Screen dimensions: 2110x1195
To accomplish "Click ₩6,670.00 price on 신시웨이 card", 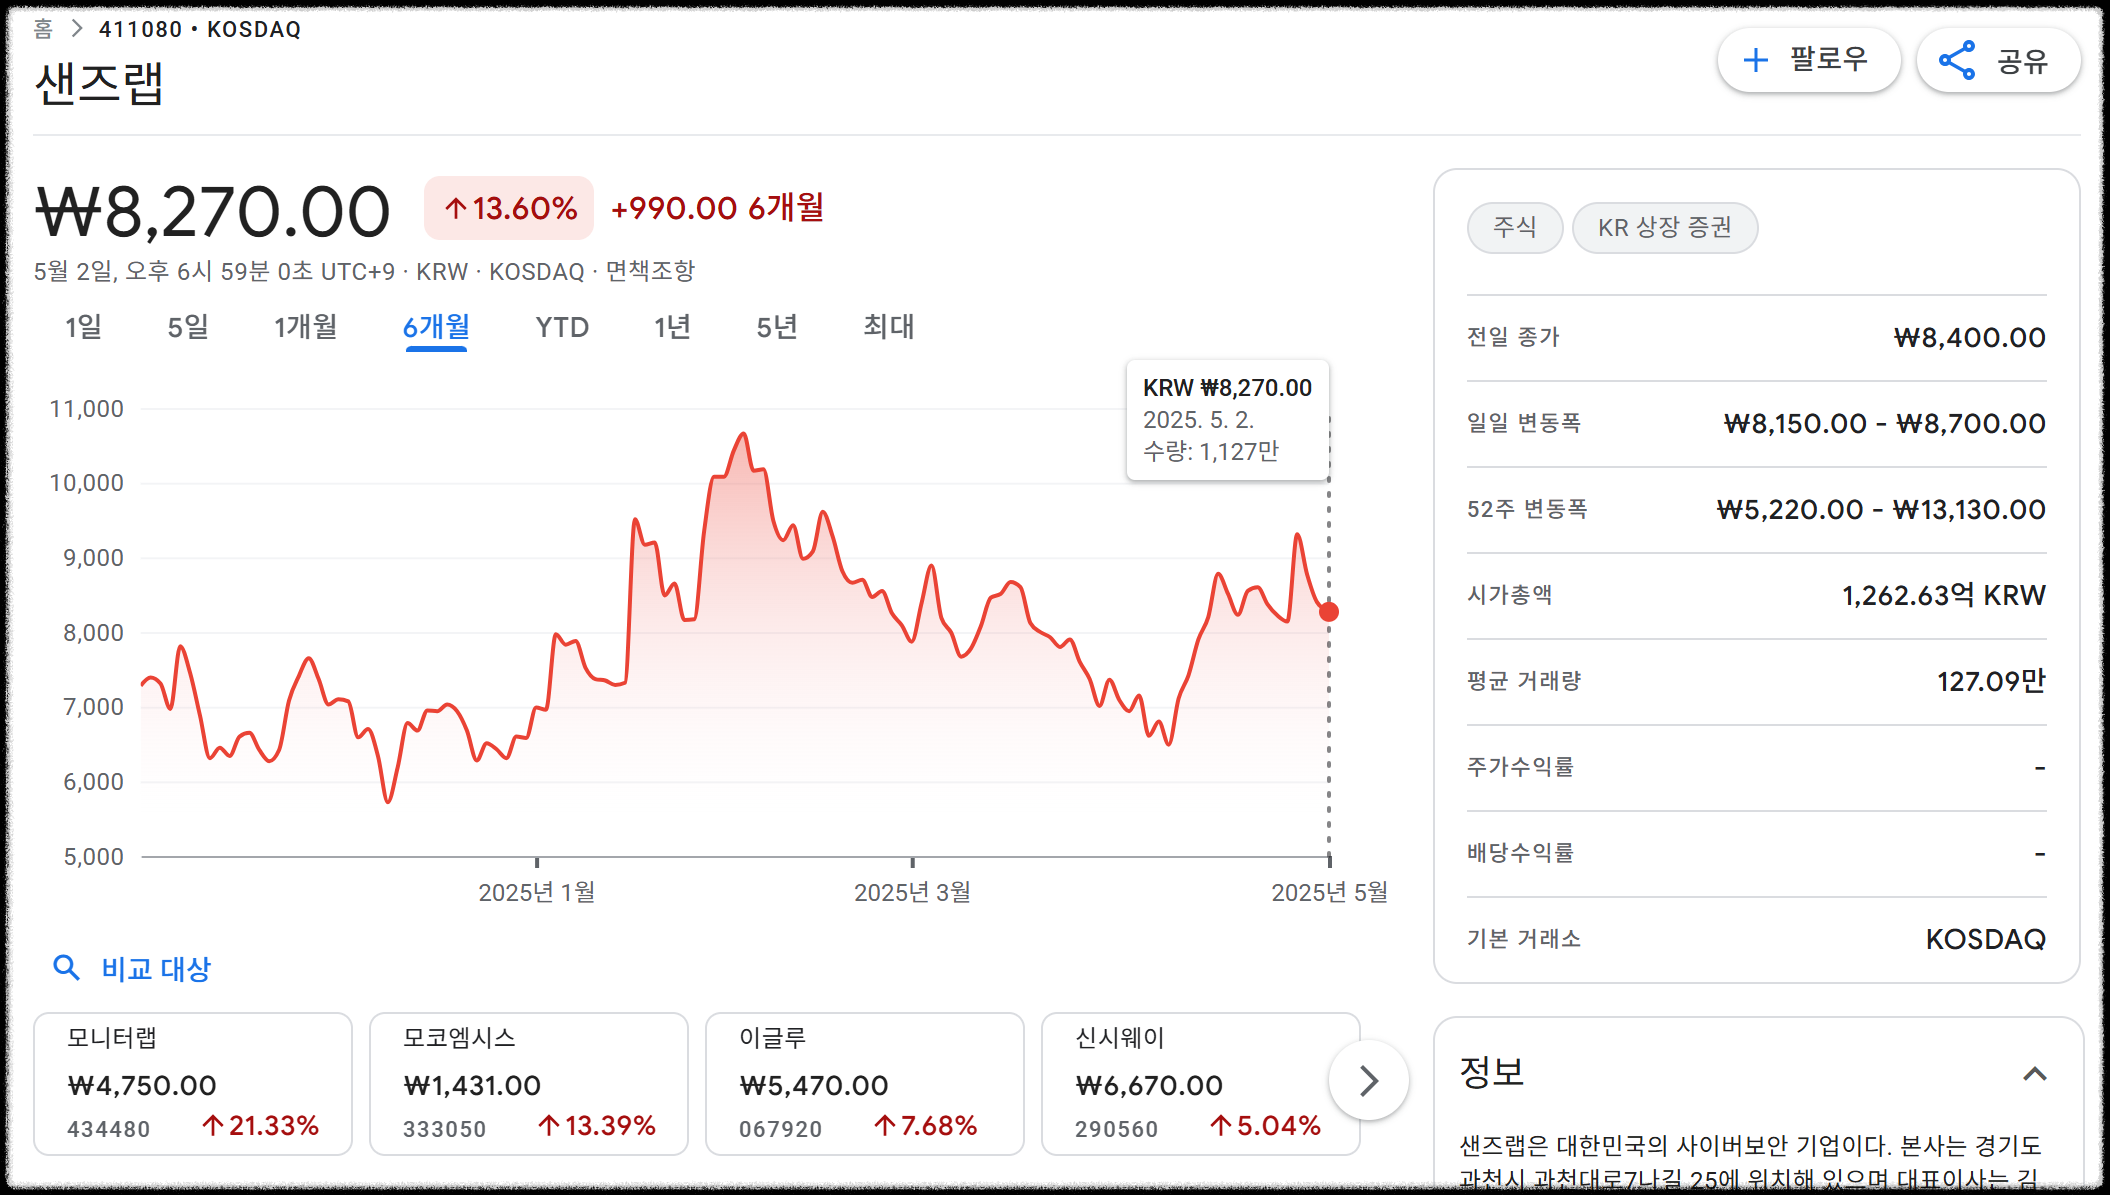I will (x=1149, y=1085).
